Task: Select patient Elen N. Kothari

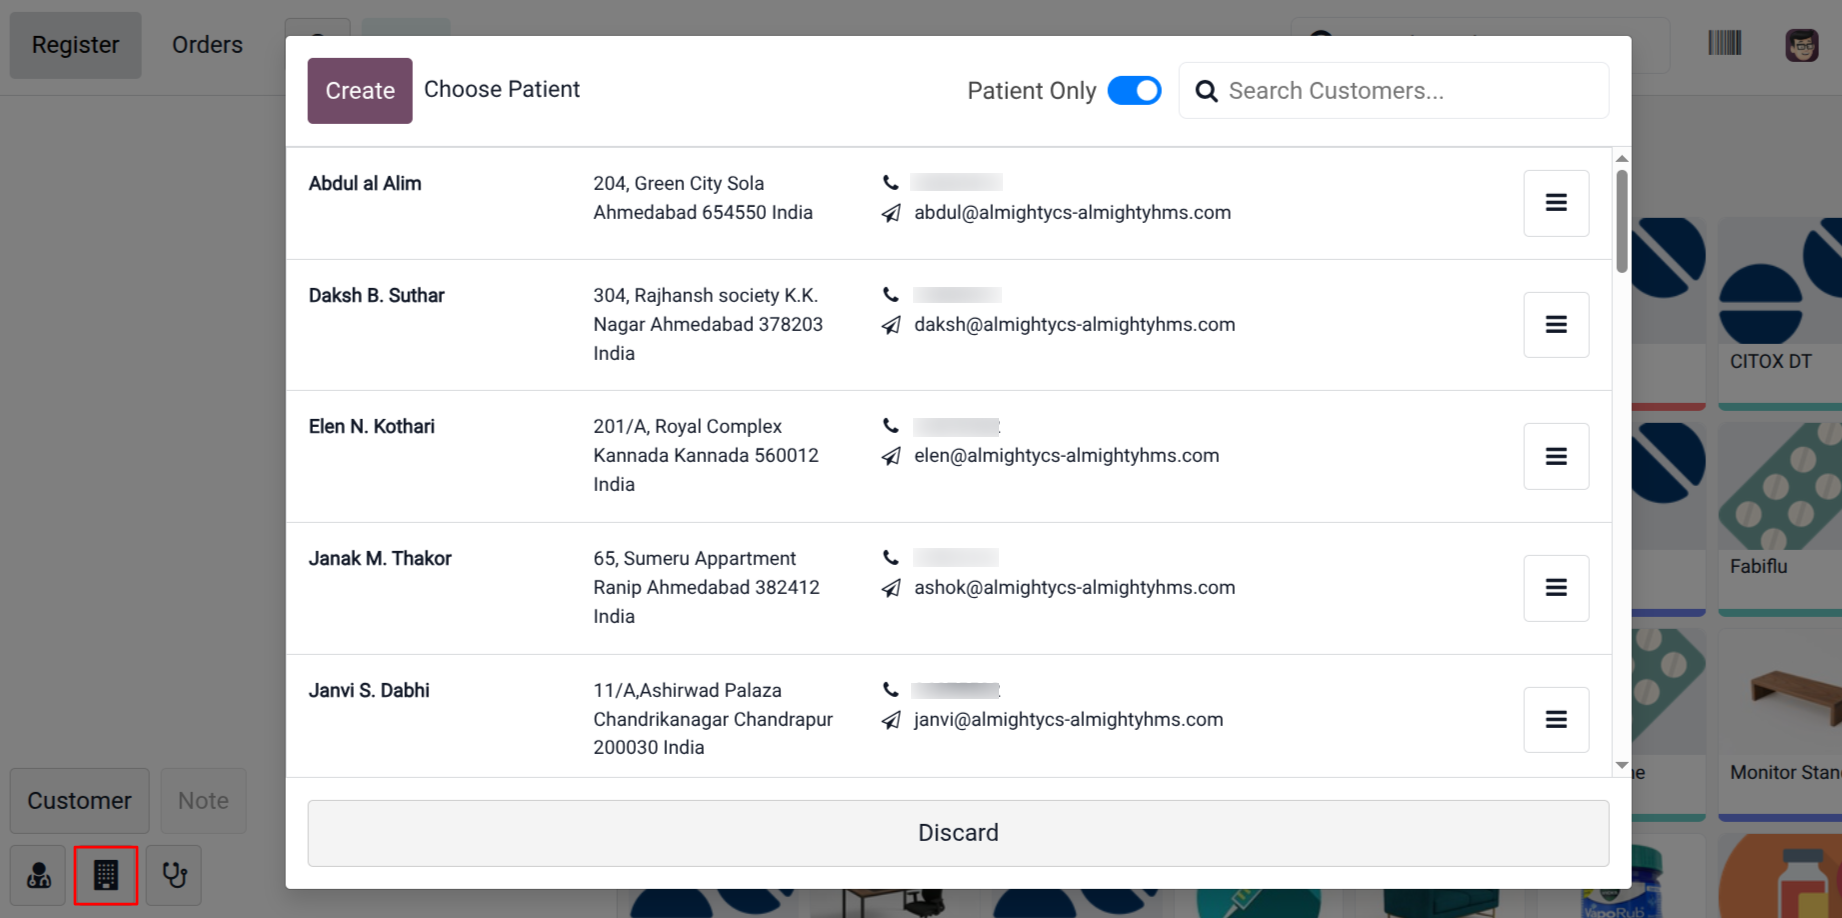Action: coord(372,427)
